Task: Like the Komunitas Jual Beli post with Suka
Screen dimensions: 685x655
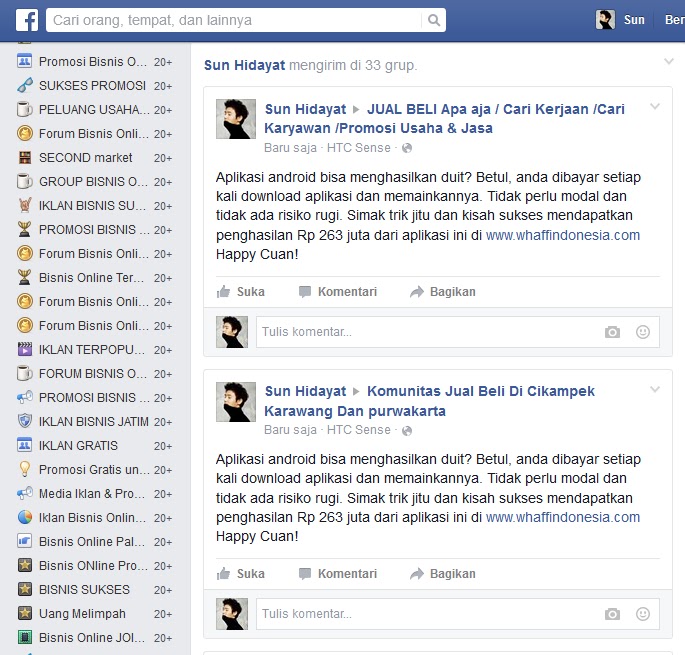Action: 241,573
